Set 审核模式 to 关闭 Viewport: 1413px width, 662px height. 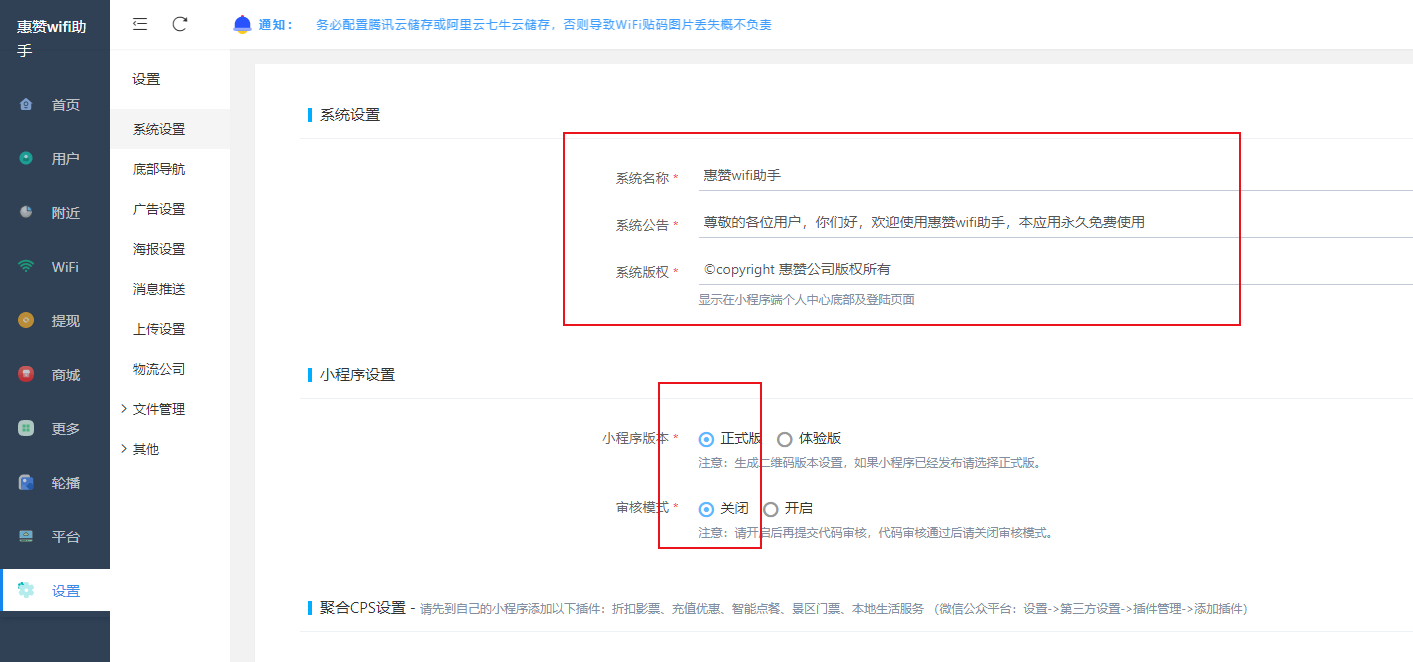click(x=706, y=508)
